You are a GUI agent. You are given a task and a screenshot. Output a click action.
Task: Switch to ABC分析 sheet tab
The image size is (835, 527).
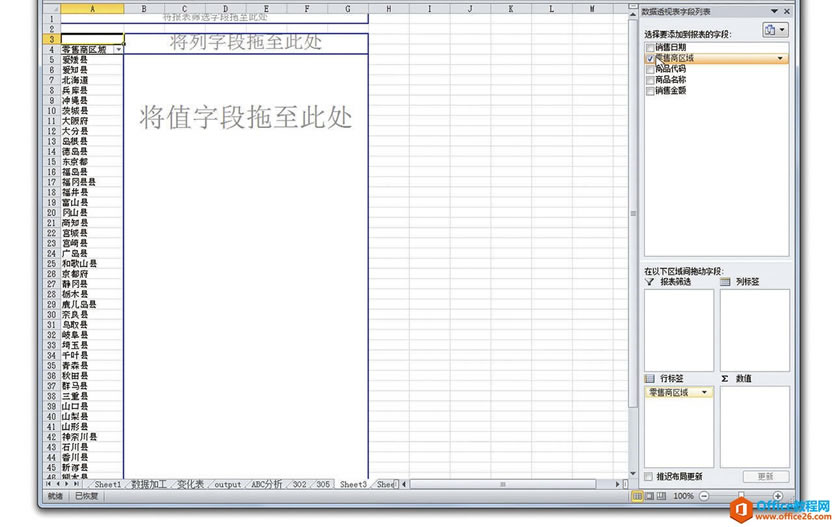tap(266, 484)
